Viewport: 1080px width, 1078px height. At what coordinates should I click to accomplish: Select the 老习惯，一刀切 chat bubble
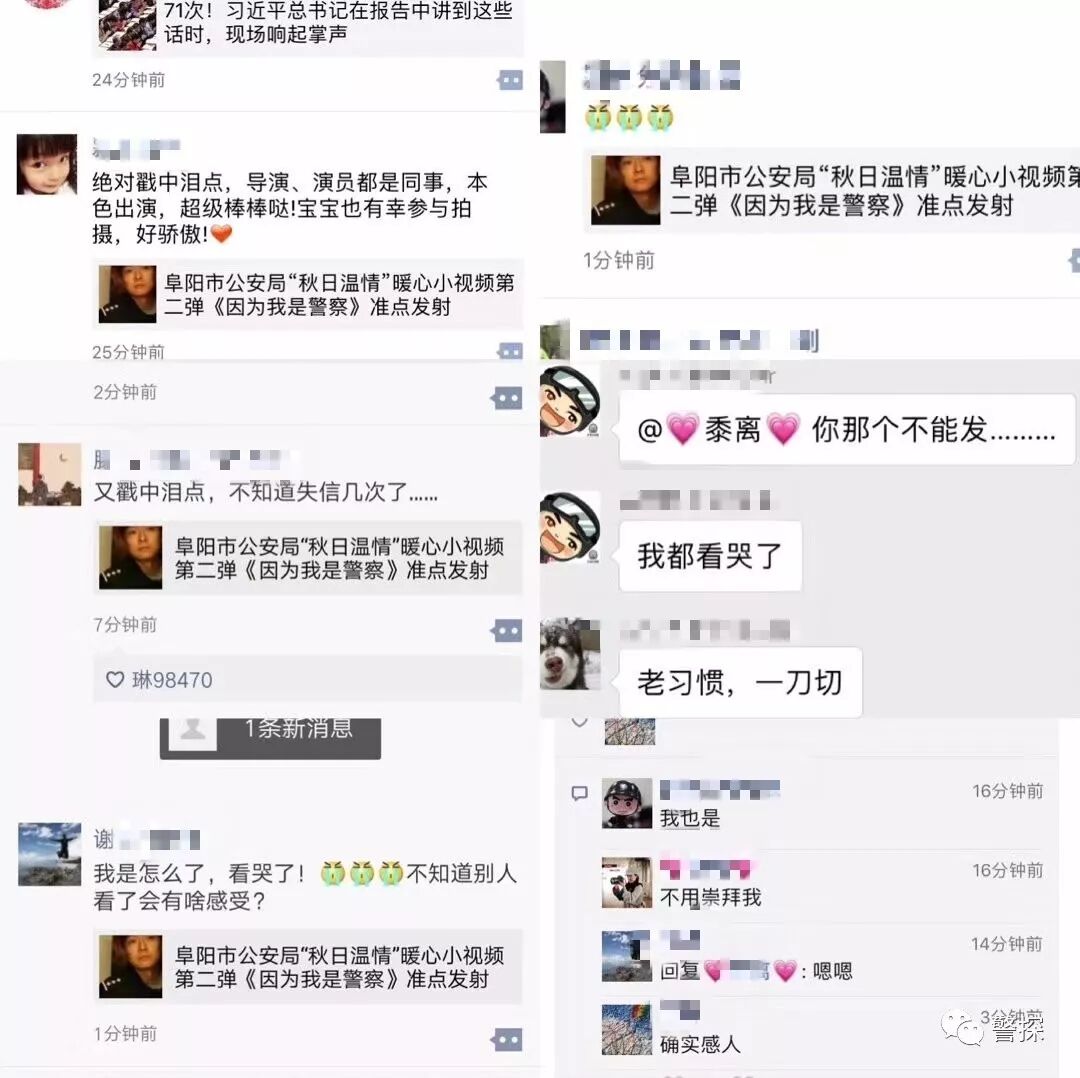point(740,683)
